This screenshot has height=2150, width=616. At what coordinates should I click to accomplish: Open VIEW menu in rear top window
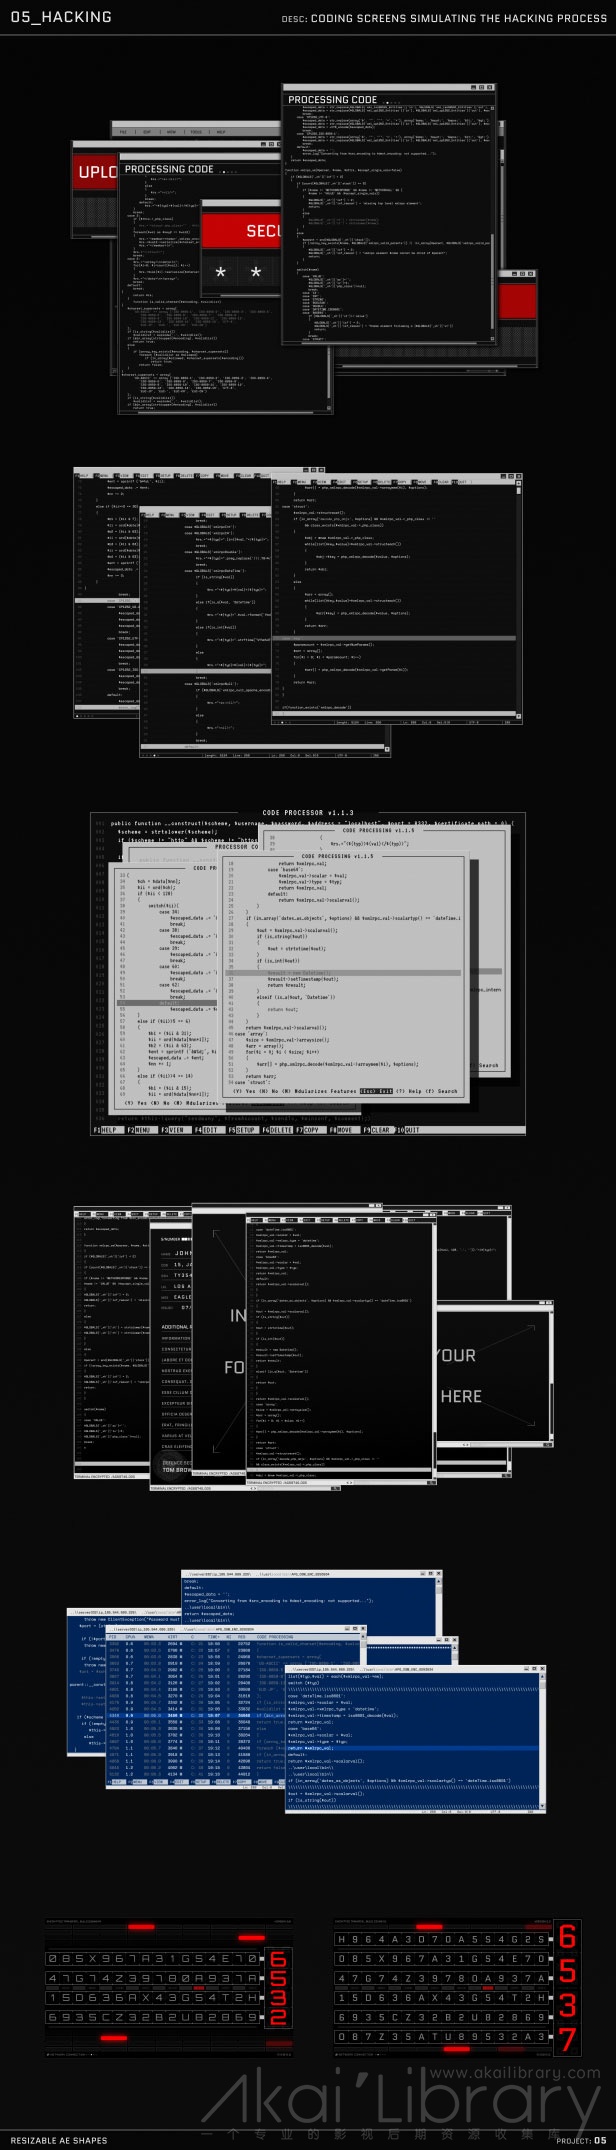[x=171, y=132]
